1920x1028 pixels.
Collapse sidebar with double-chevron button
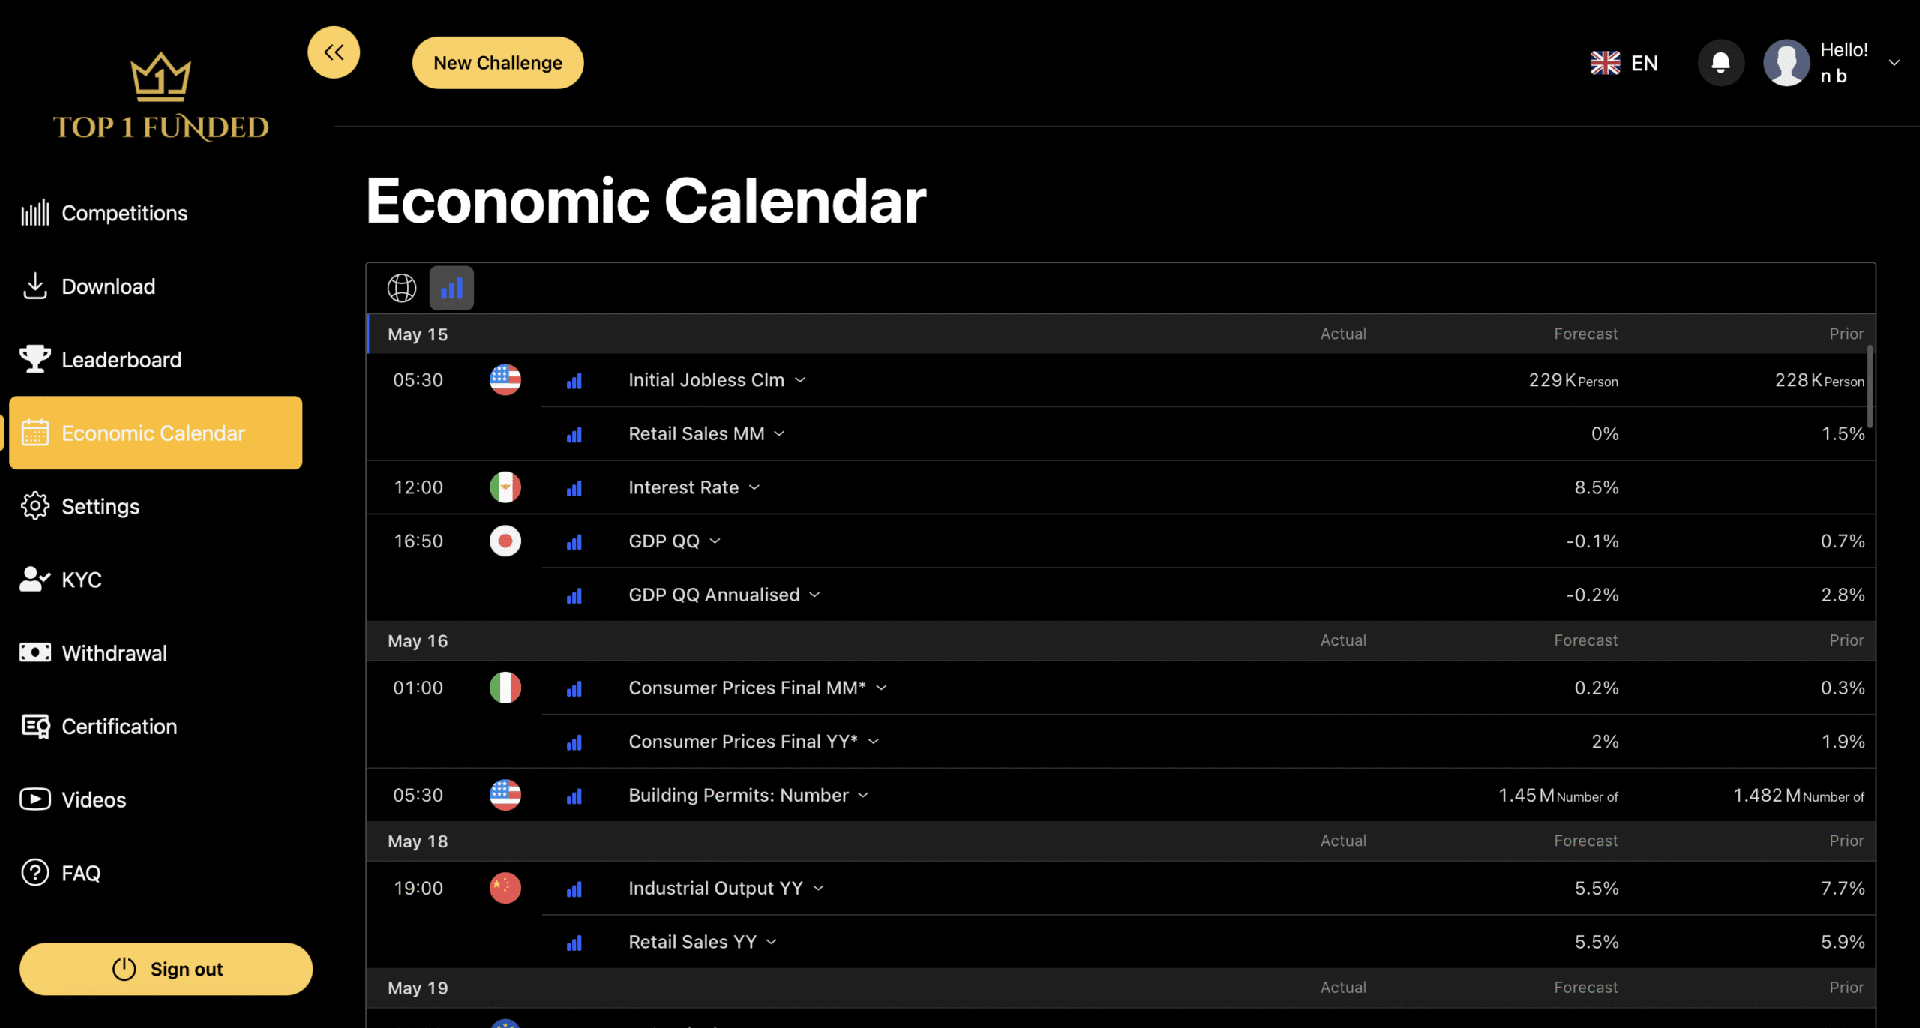tap(333, 52)
